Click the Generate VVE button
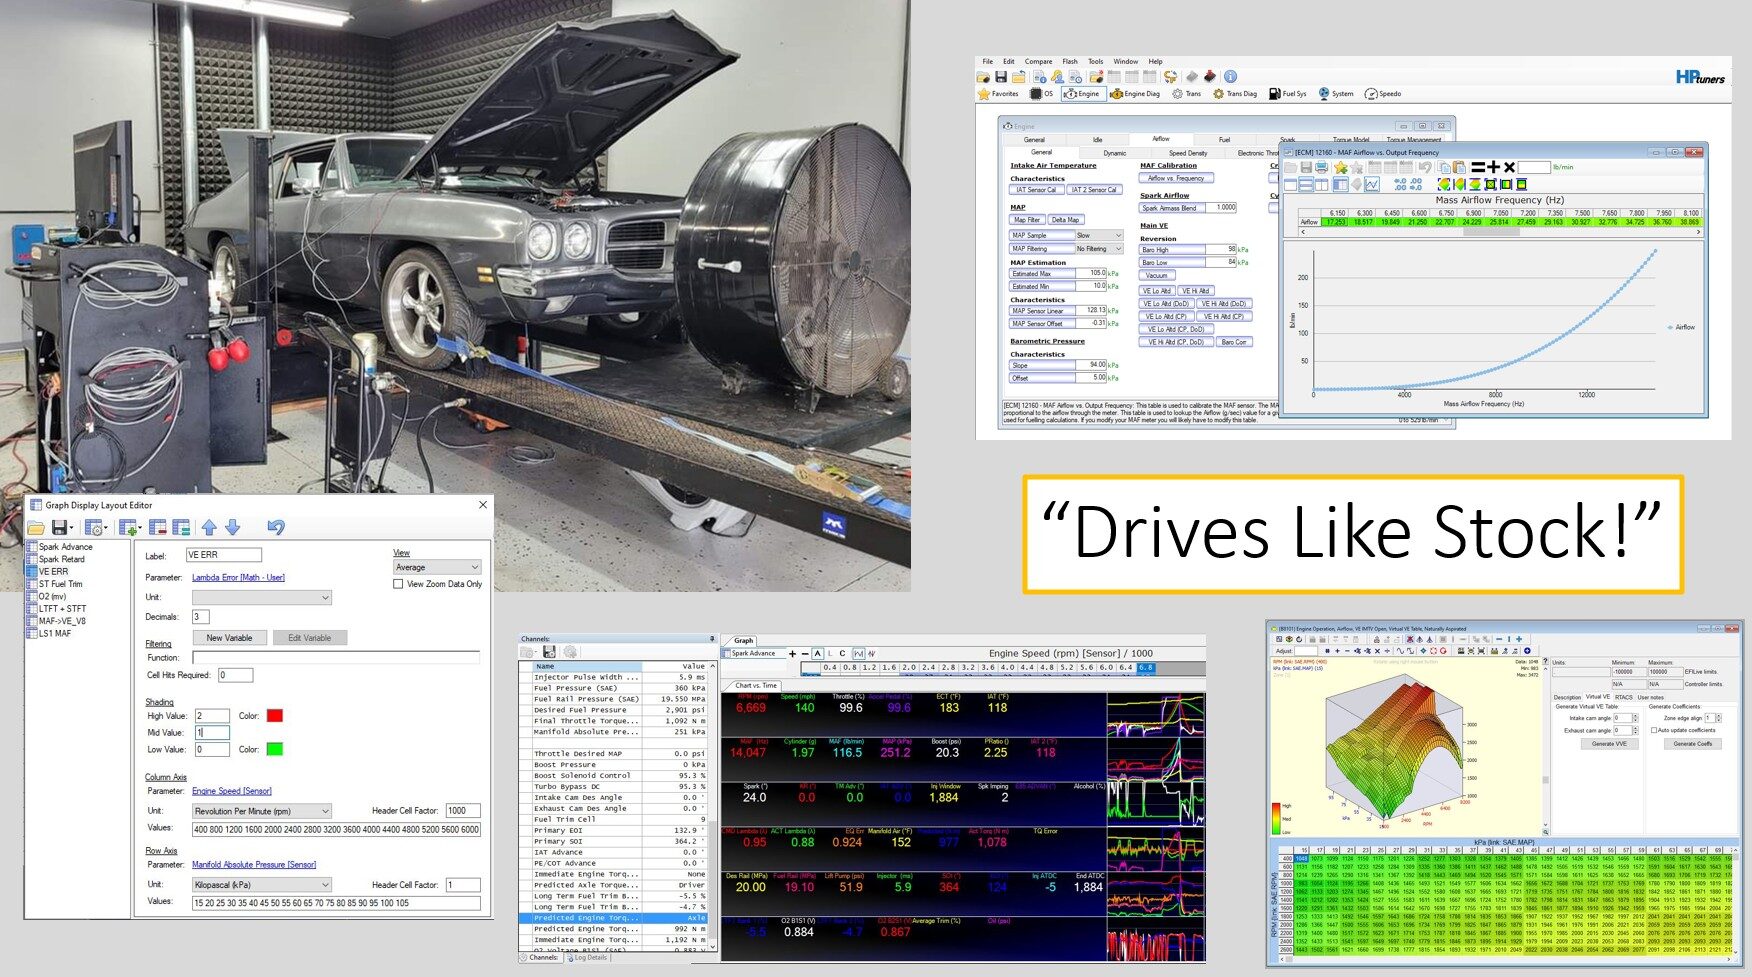 (x=1609, y=744)
